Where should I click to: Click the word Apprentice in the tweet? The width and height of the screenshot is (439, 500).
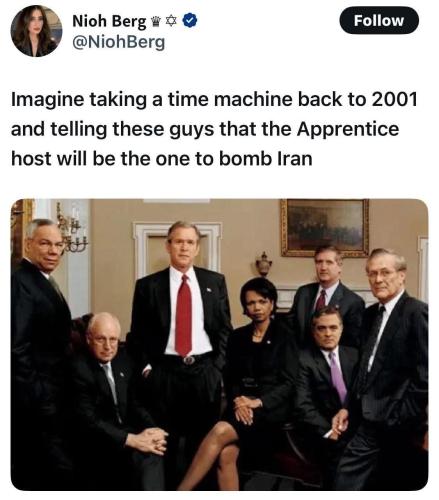pos(348,129)
